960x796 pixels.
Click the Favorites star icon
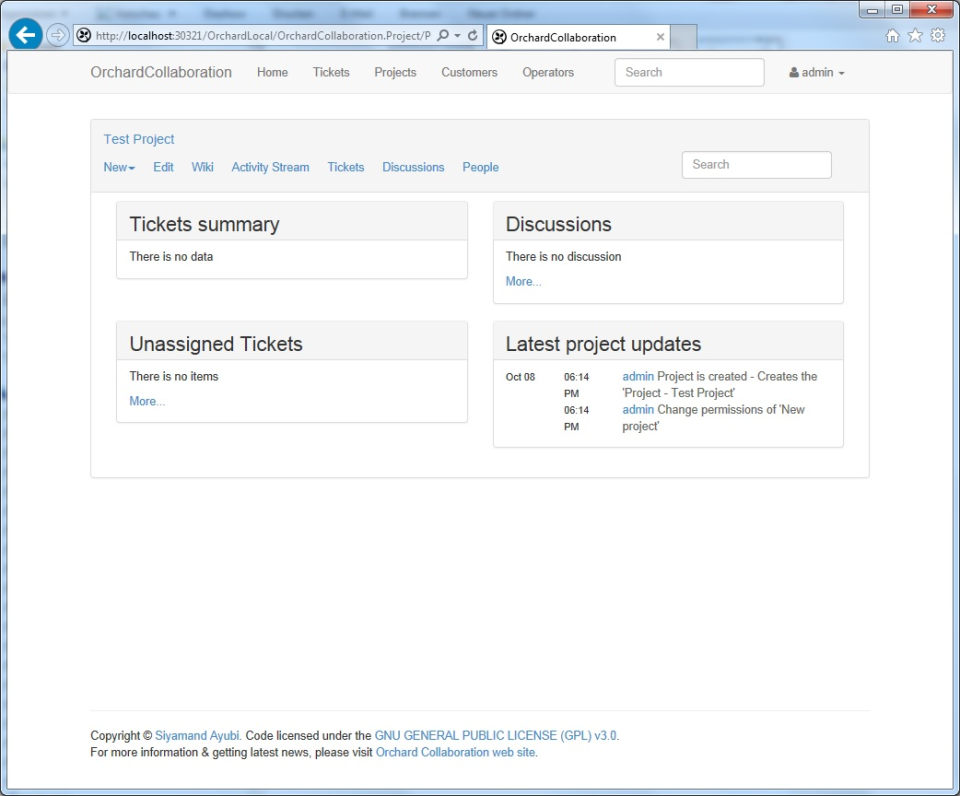point(915,36)
